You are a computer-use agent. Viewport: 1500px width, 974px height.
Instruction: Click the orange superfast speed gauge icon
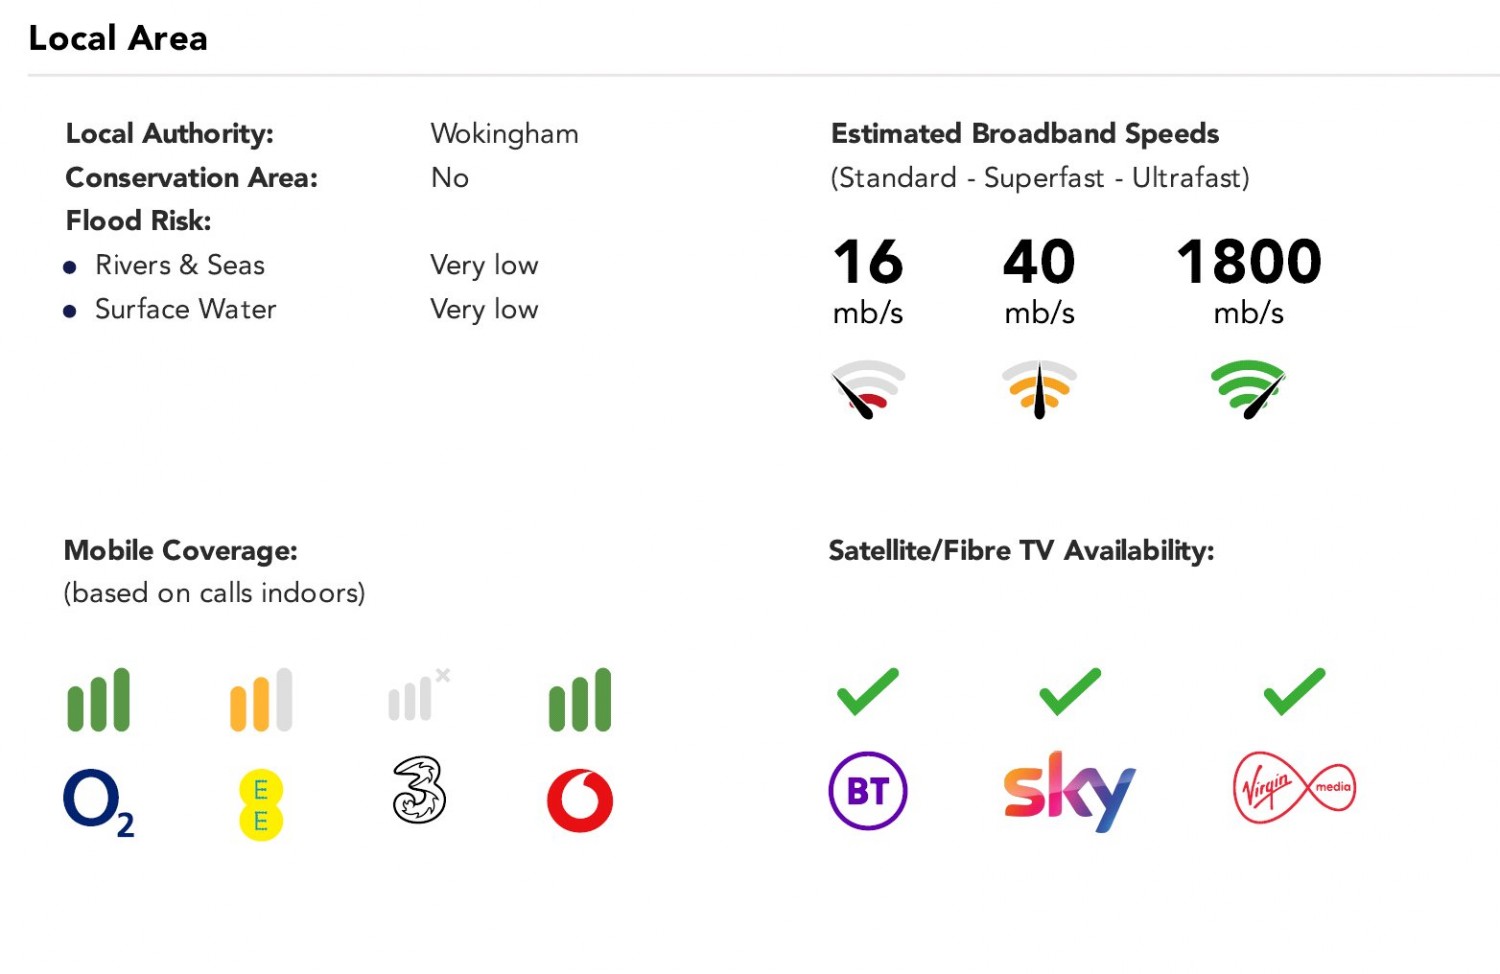coord(1040,389)
